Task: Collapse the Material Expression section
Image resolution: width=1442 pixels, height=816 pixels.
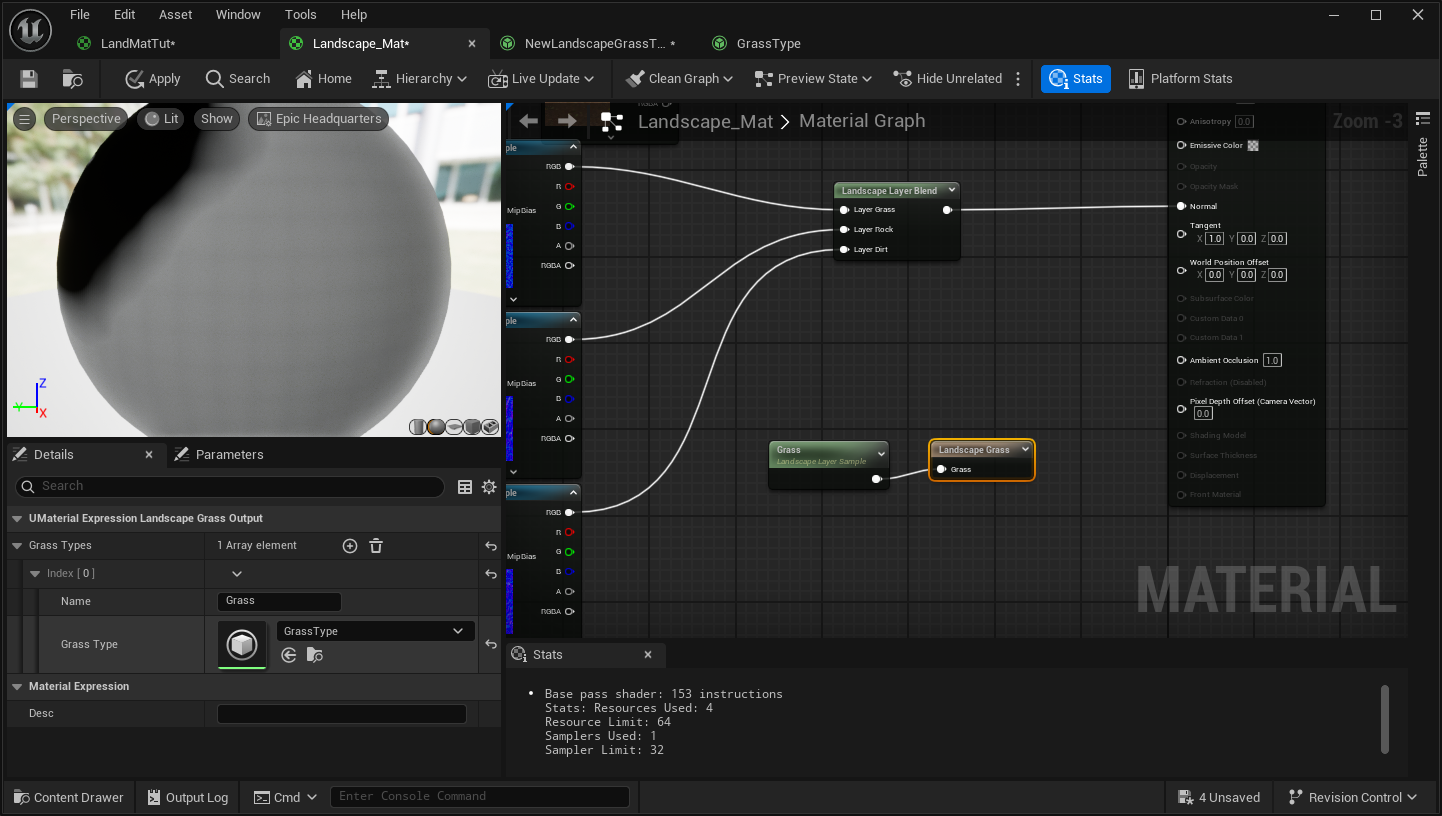Action: tap(17, 687)
